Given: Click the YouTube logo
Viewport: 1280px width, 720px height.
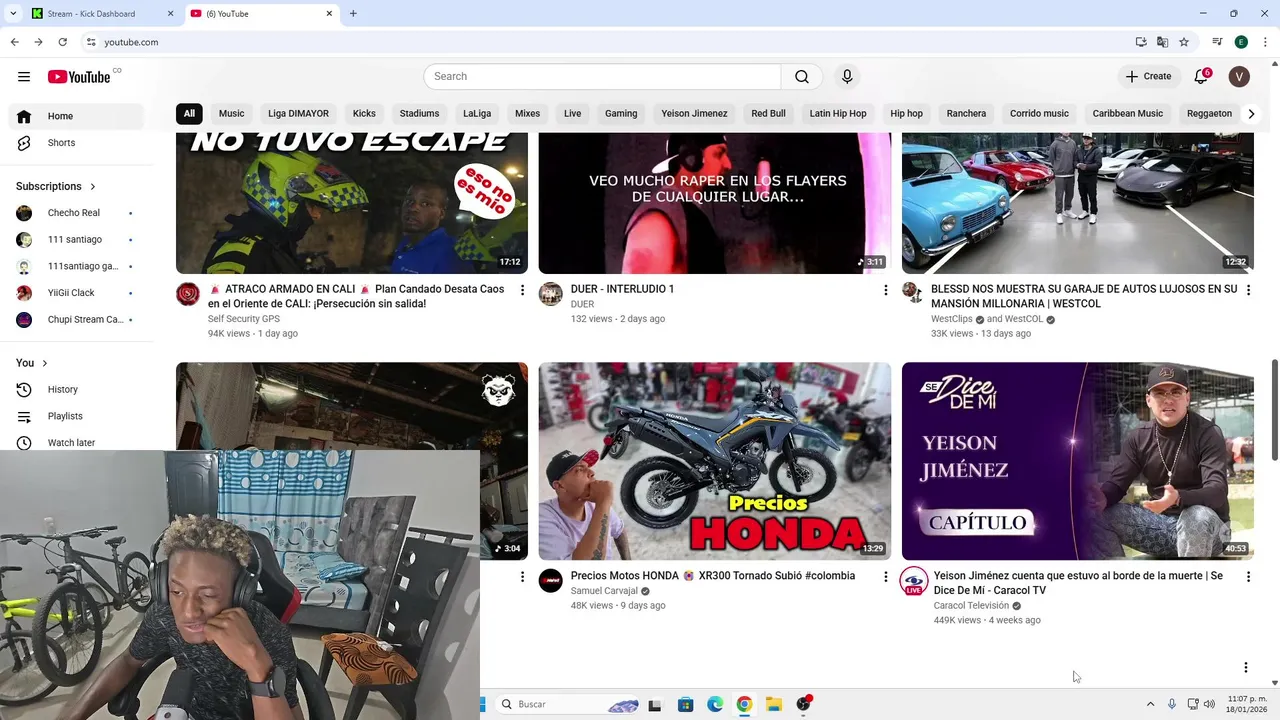Looking at the screenshot, I should click(79, 77).
